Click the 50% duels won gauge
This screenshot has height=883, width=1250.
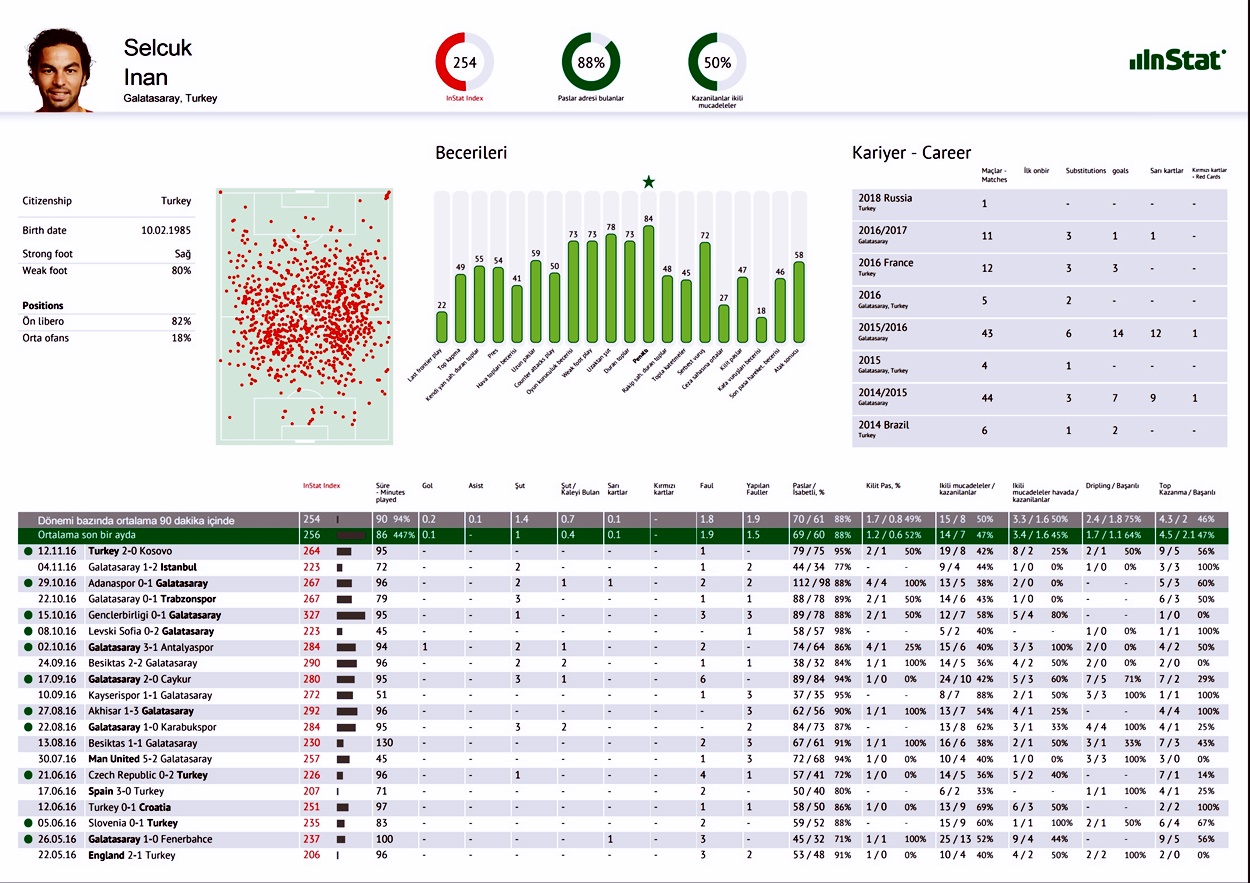717,62
